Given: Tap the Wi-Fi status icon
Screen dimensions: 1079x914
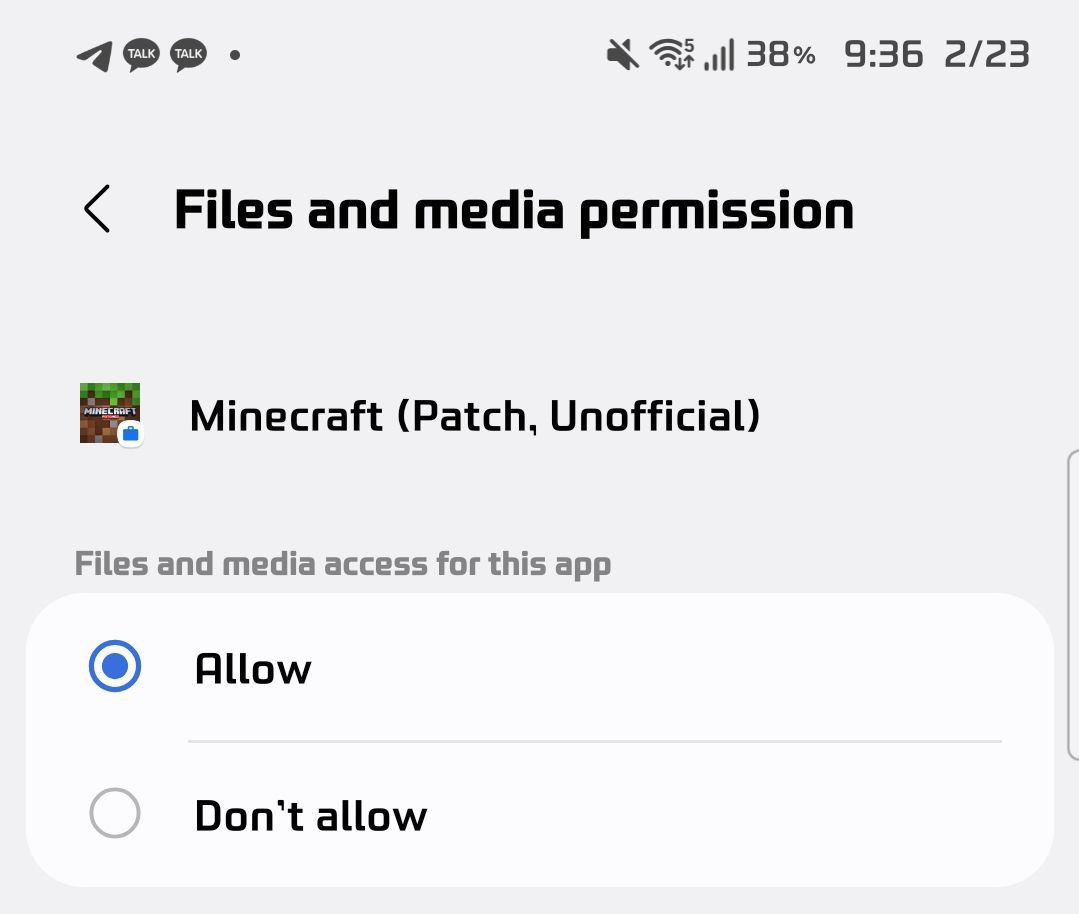Looking at the screenshot, I should (671, 54).
